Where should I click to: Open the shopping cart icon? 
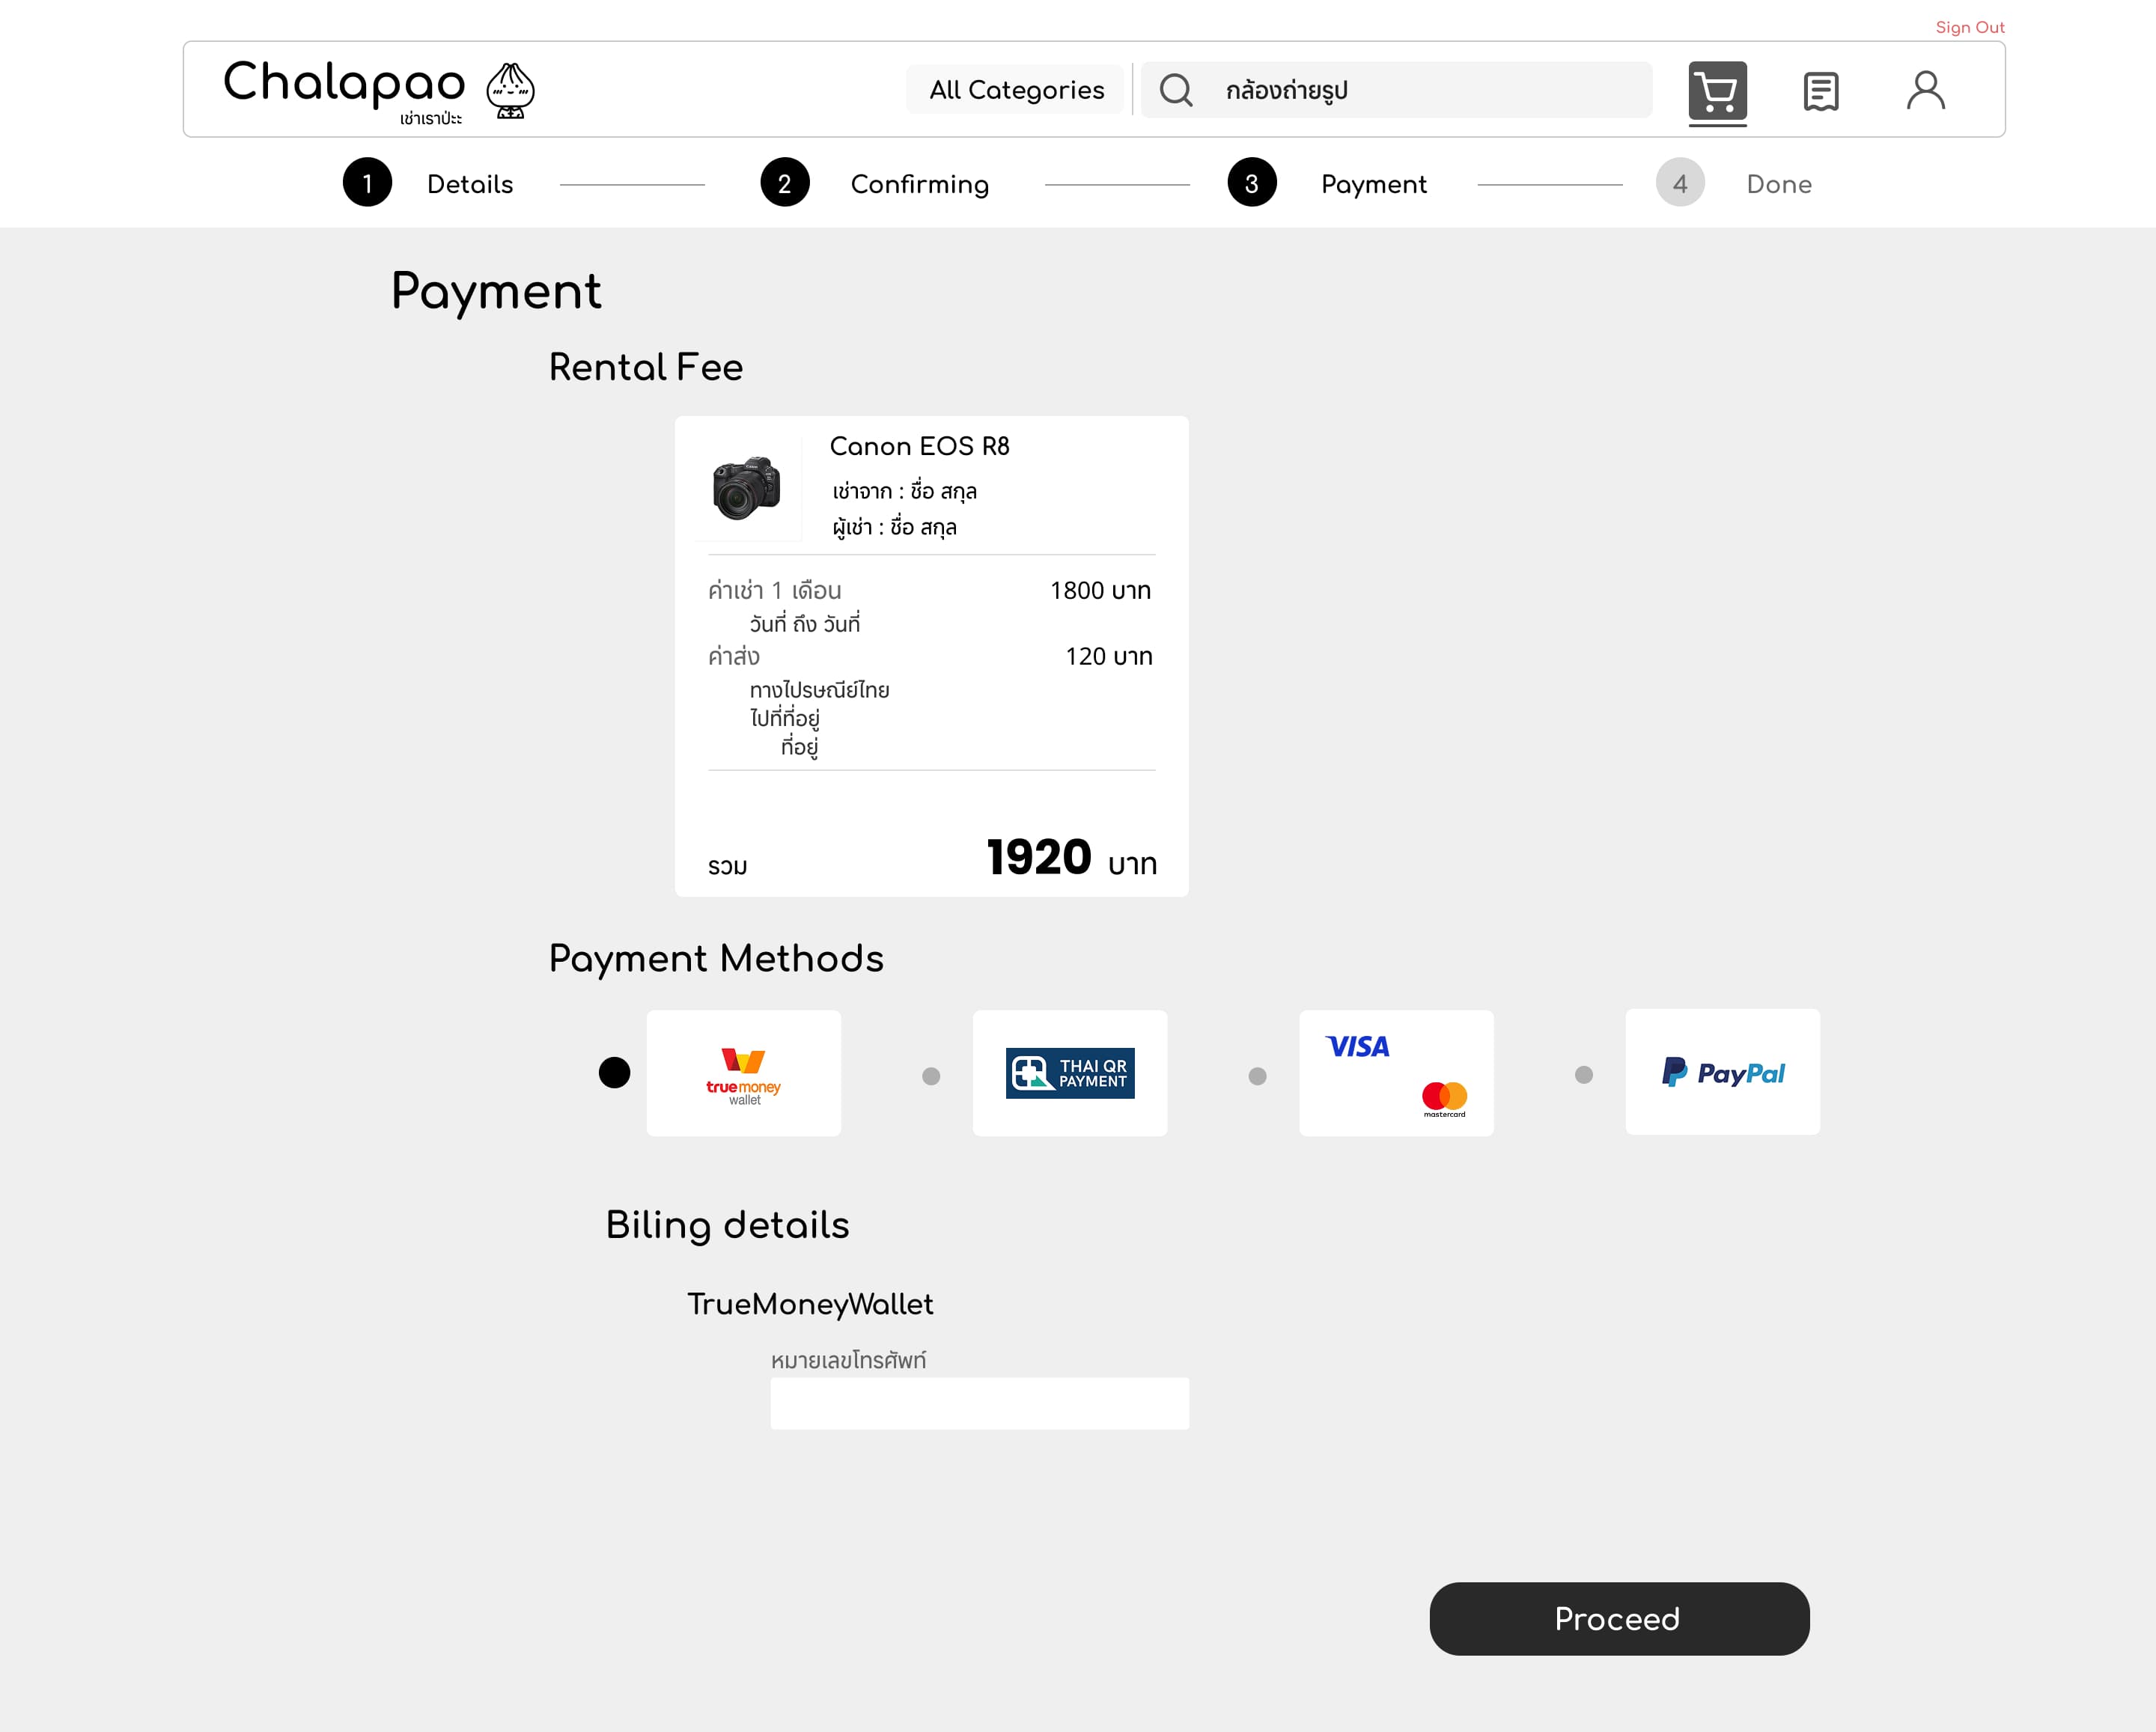click(1717, 92)
